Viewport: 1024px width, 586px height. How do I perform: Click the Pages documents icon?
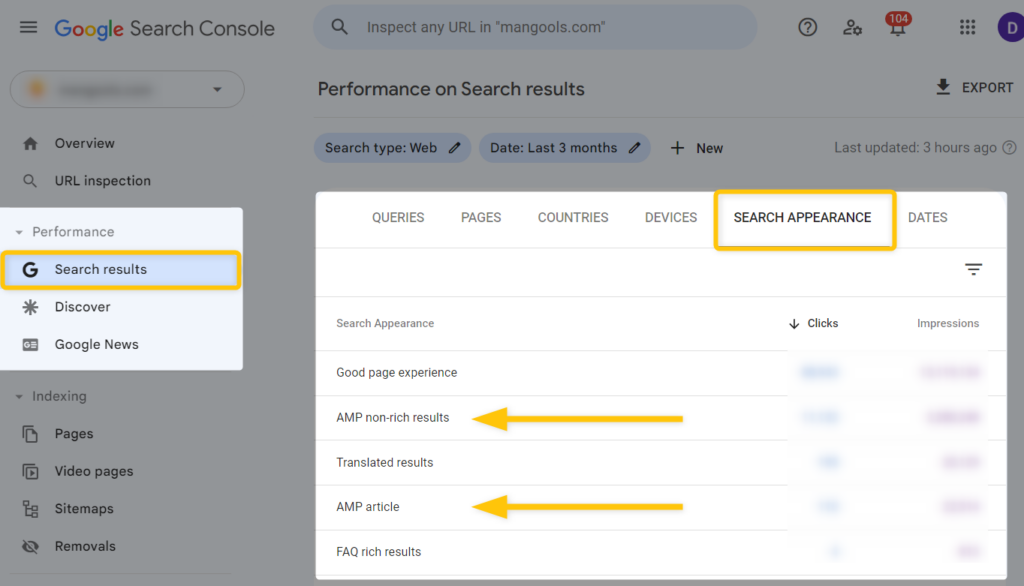[x=30, y=434]
